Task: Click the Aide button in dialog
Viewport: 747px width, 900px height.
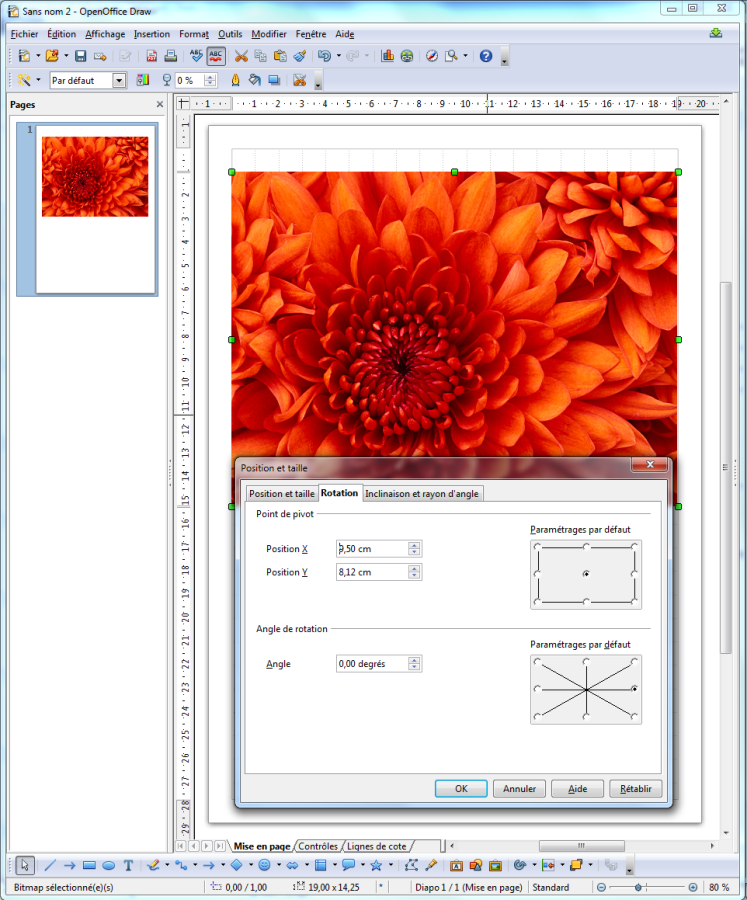Action: pyautogui.click(x=577, y=789)
